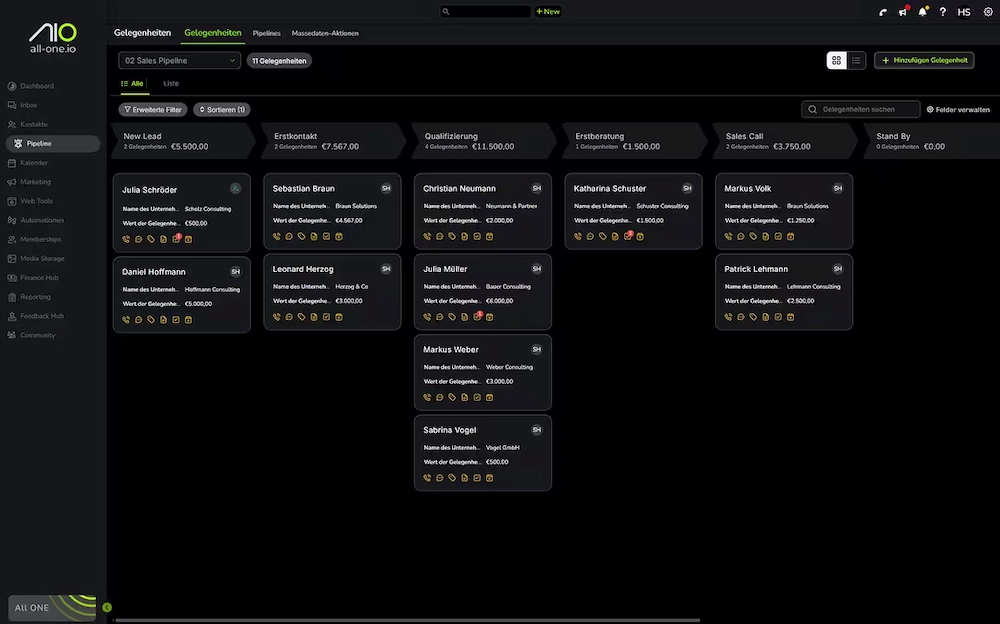Click the Hinzufügen Gelegenheit button
This screenshot has width=1000, height=624.
point(924,61)
